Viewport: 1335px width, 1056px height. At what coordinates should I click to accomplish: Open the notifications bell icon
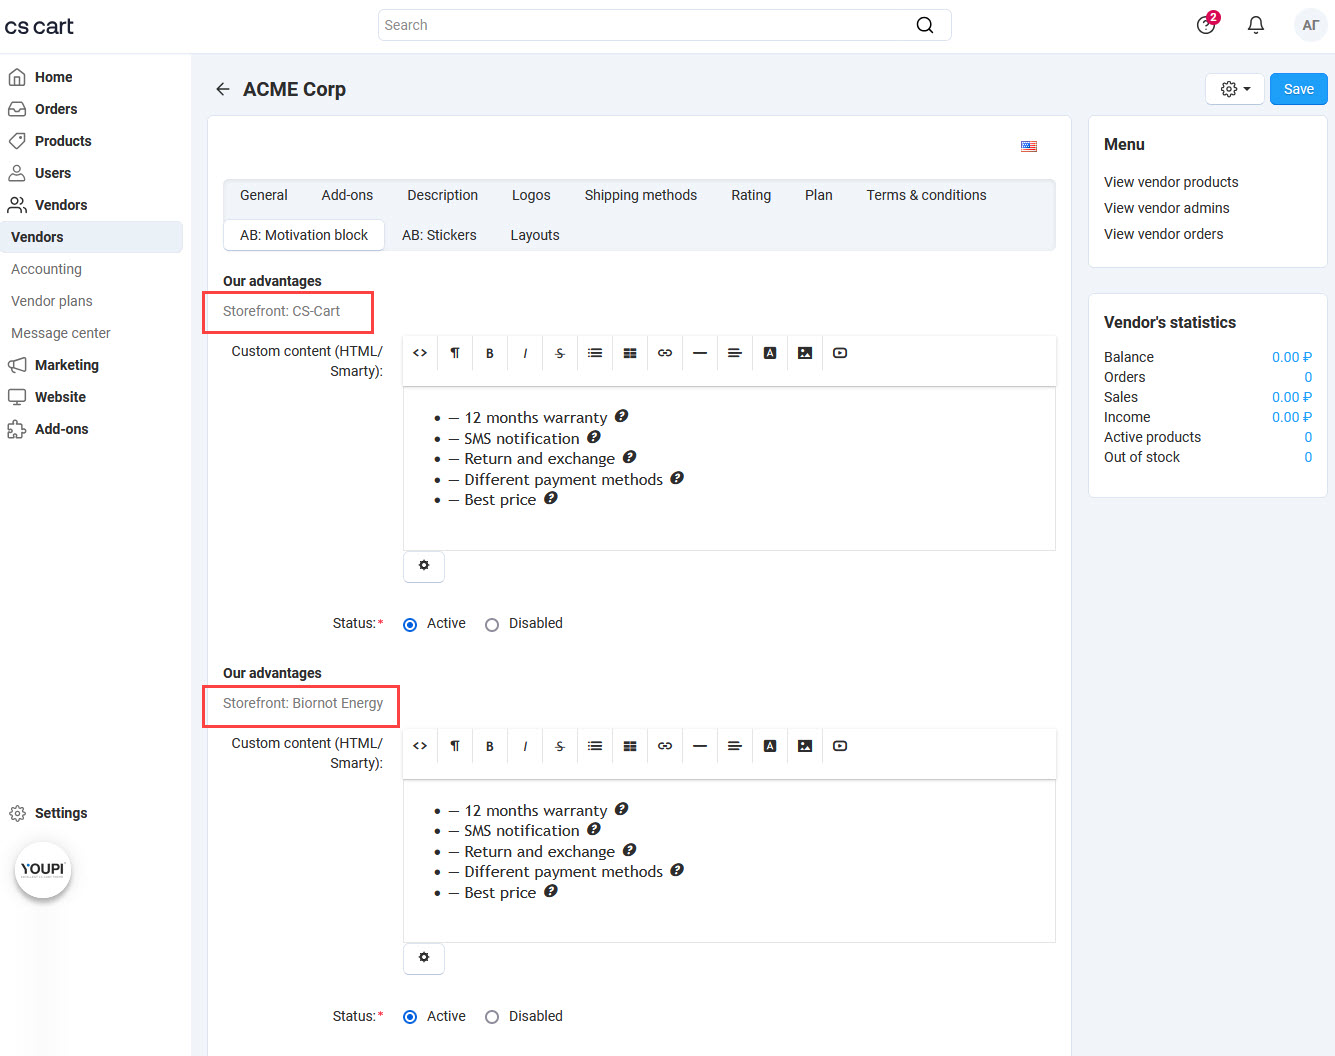coord(1256,25)
